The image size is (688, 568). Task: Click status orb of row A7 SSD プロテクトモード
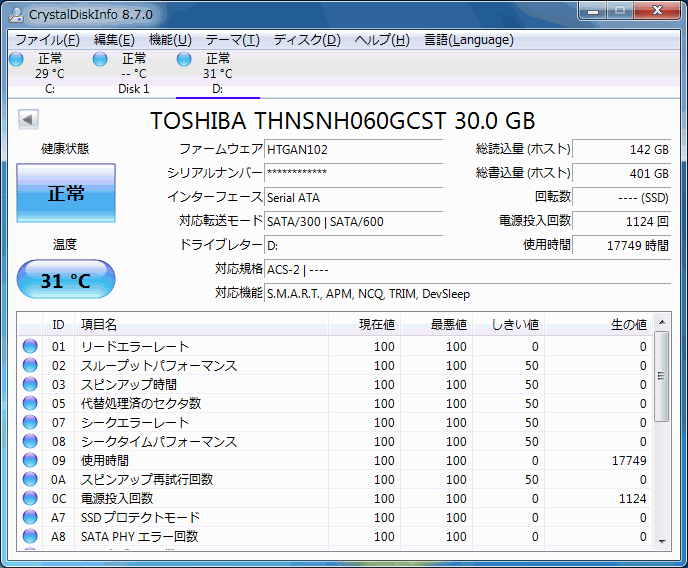(x=30, y=517)
